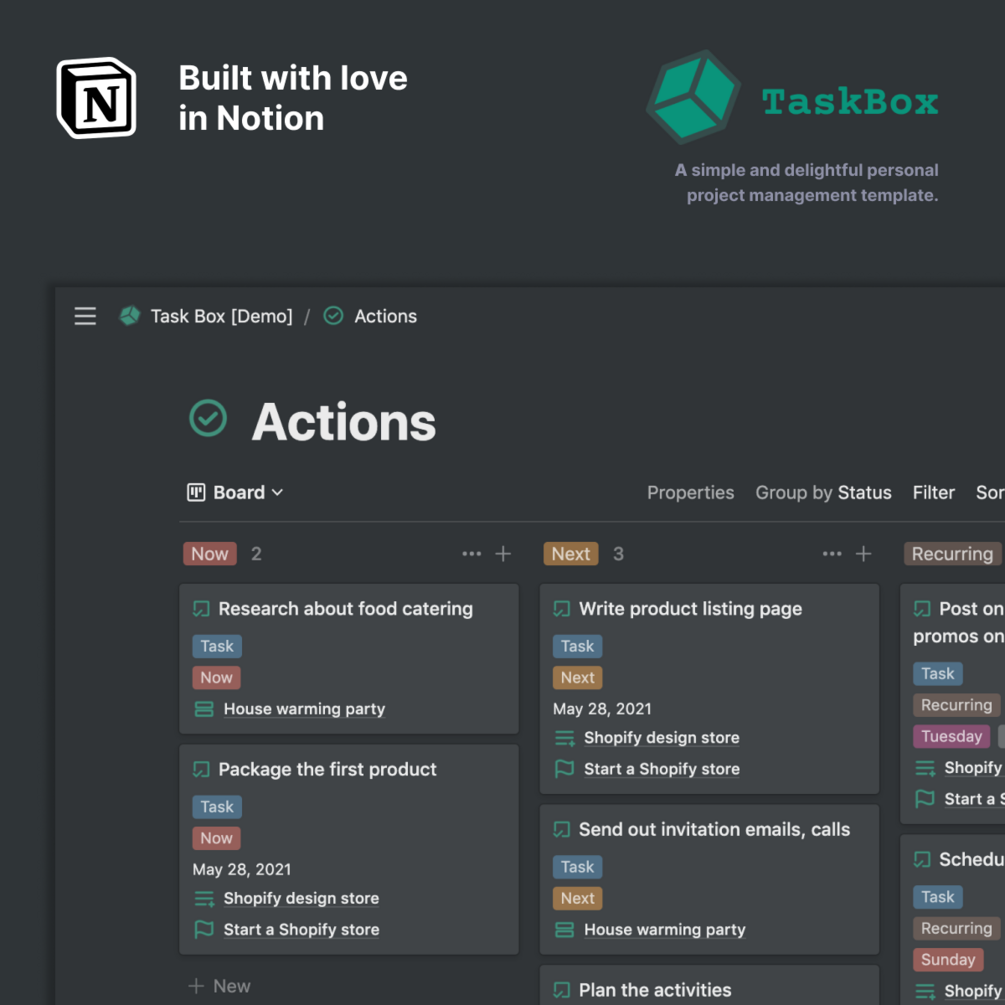The image size is (1005, 1005).
Task: Open House warming party link in Now column
Action: coord(304,709)
